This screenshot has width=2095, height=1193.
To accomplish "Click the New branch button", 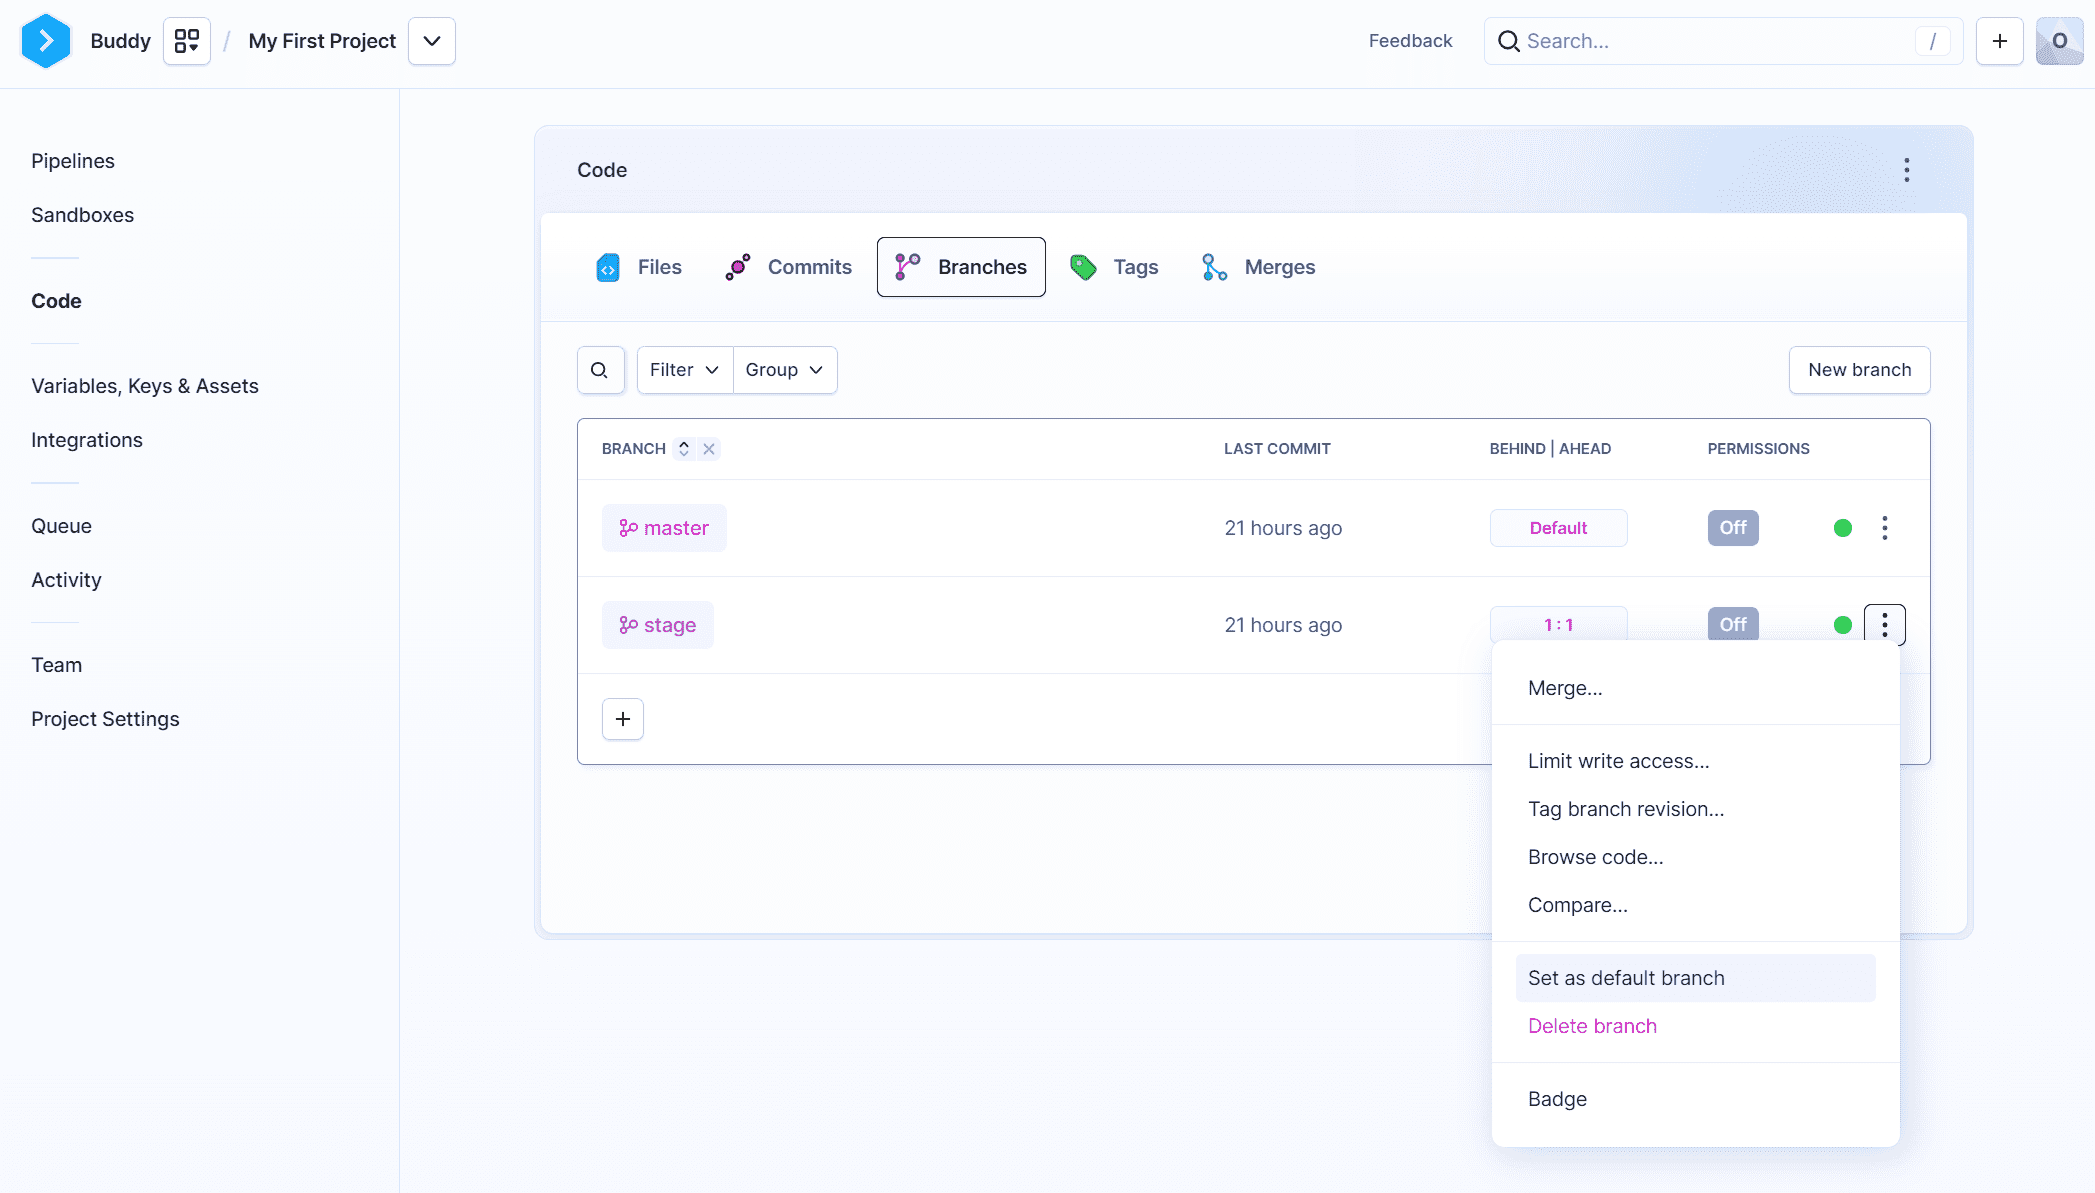I will (1859, 370).
